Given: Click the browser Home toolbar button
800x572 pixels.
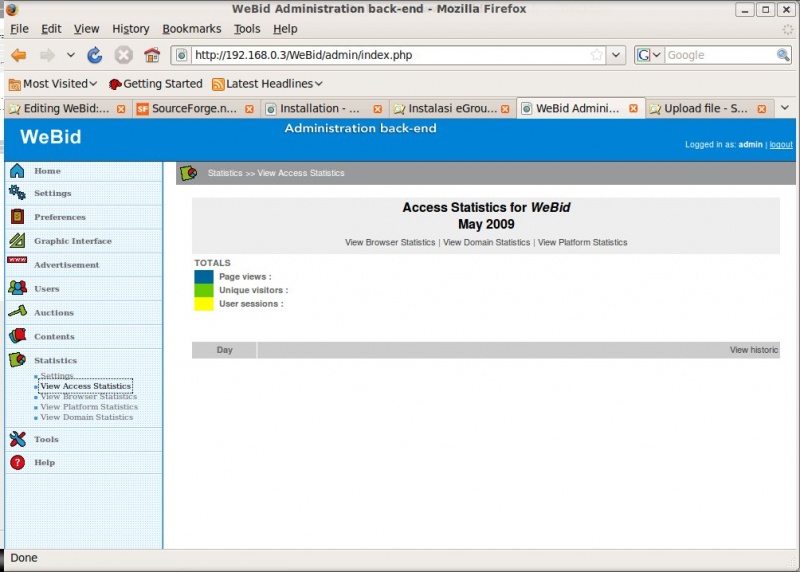Looking at the screenshot, I should (151, 55).
